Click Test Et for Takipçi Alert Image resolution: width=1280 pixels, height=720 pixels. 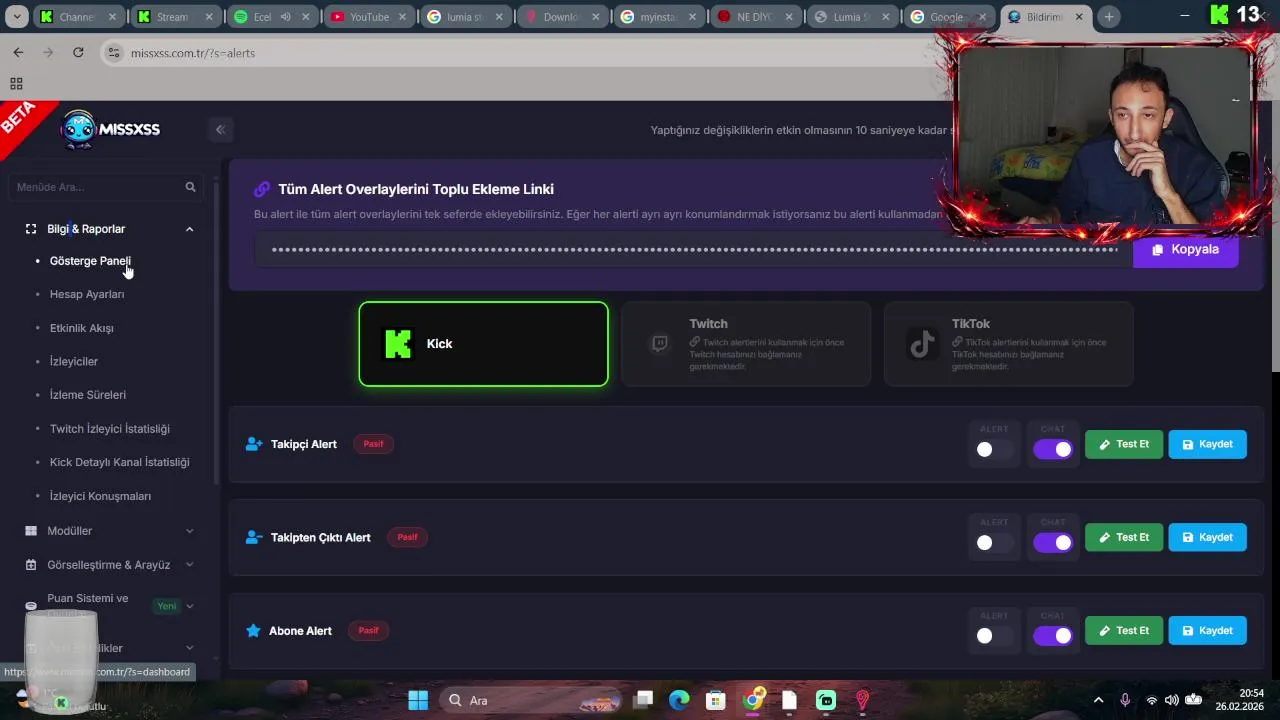point(1124,444)
